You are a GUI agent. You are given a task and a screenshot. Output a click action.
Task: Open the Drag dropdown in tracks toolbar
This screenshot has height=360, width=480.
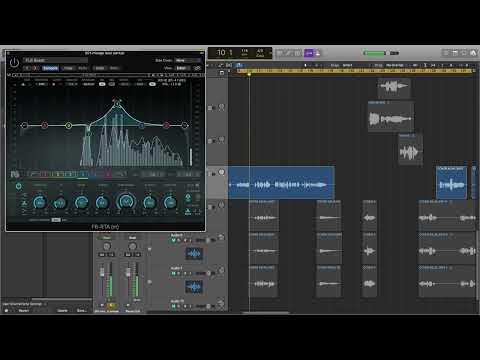pyautogui.click(x=395, y=65)
